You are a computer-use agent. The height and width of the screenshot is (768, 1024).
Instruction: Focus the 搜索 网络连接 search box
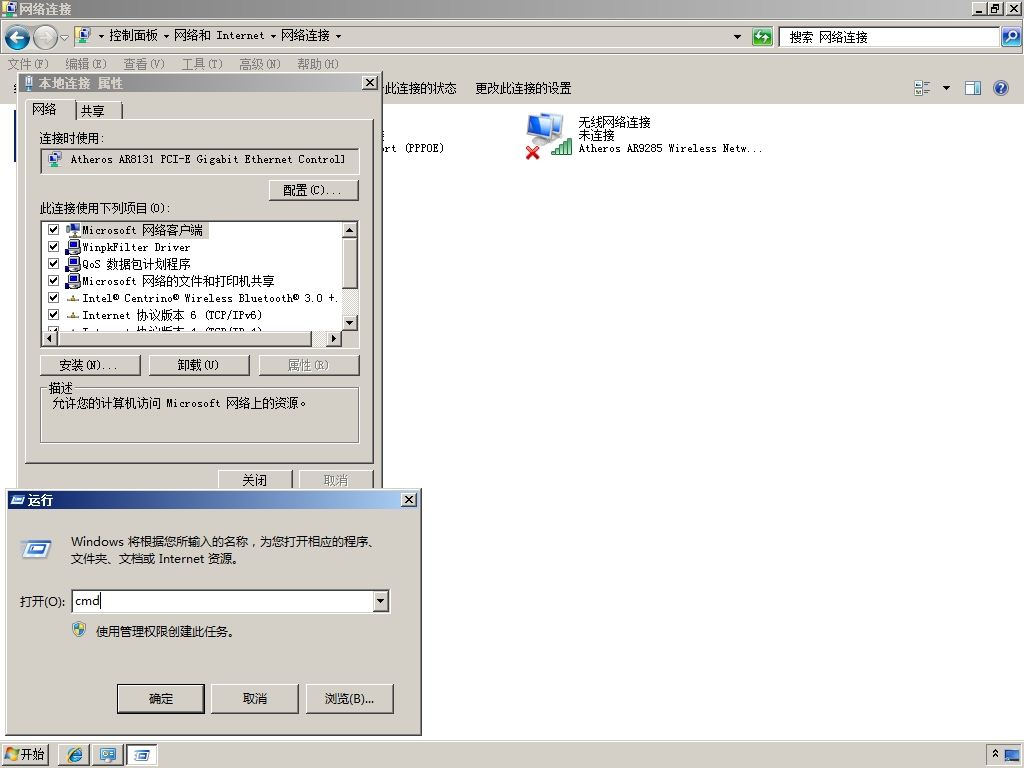click(889, 37)
